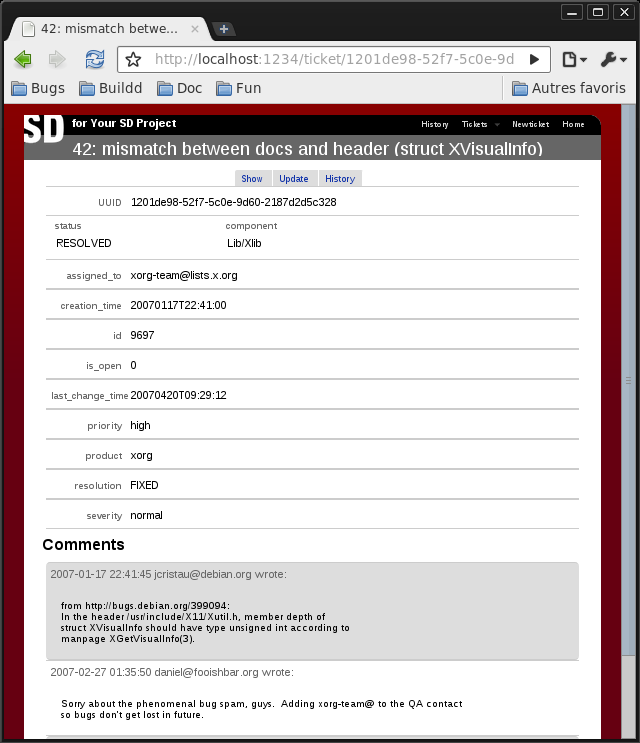The width and height of the screenshot is (640, 743).
Task: Click the jcristau@debian.org comment header
Action: [169, 574]
